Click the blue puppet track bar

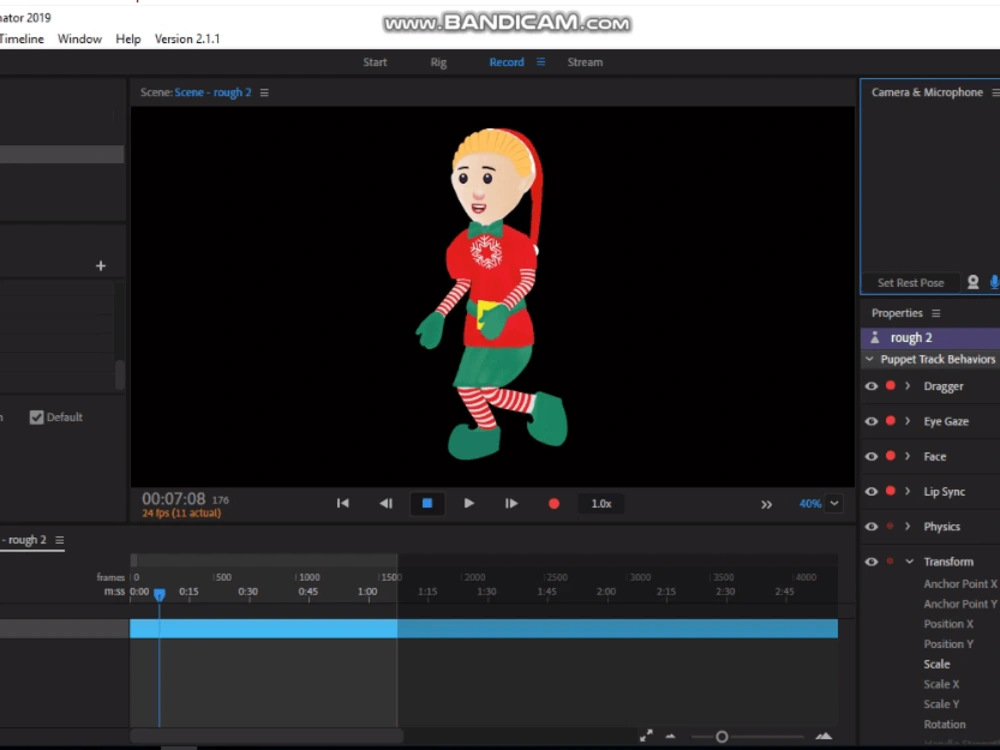[484, 628]
